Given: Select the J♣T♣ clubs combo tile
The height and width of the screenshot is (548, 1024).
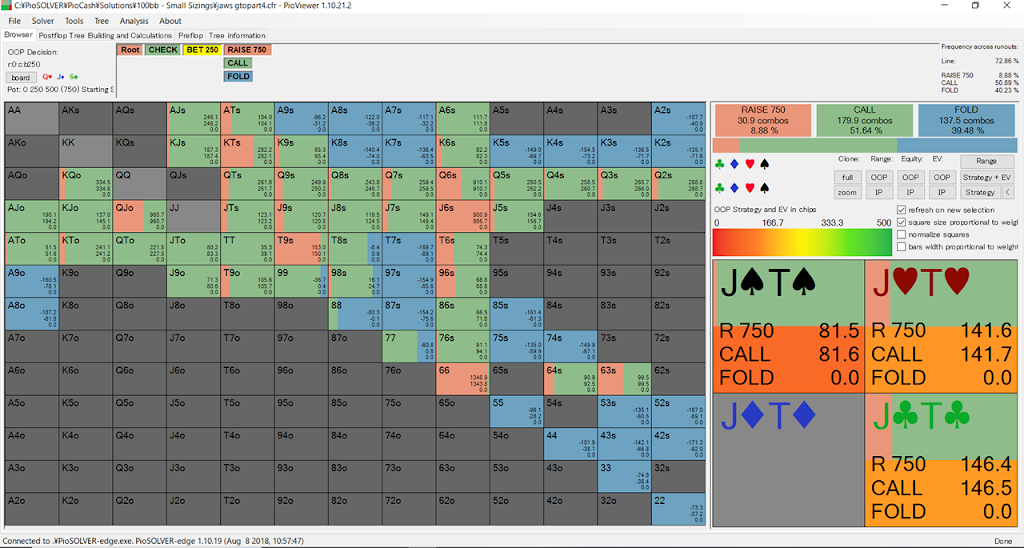Looking at the screenshot, I should [x=941, y=460].
